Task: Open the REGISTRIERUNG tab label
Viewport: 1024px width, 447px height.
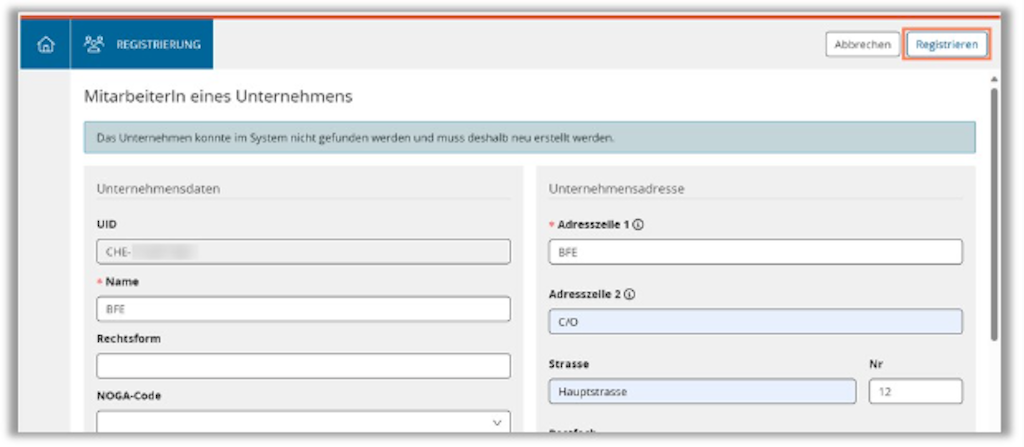Action: [158, 44]
